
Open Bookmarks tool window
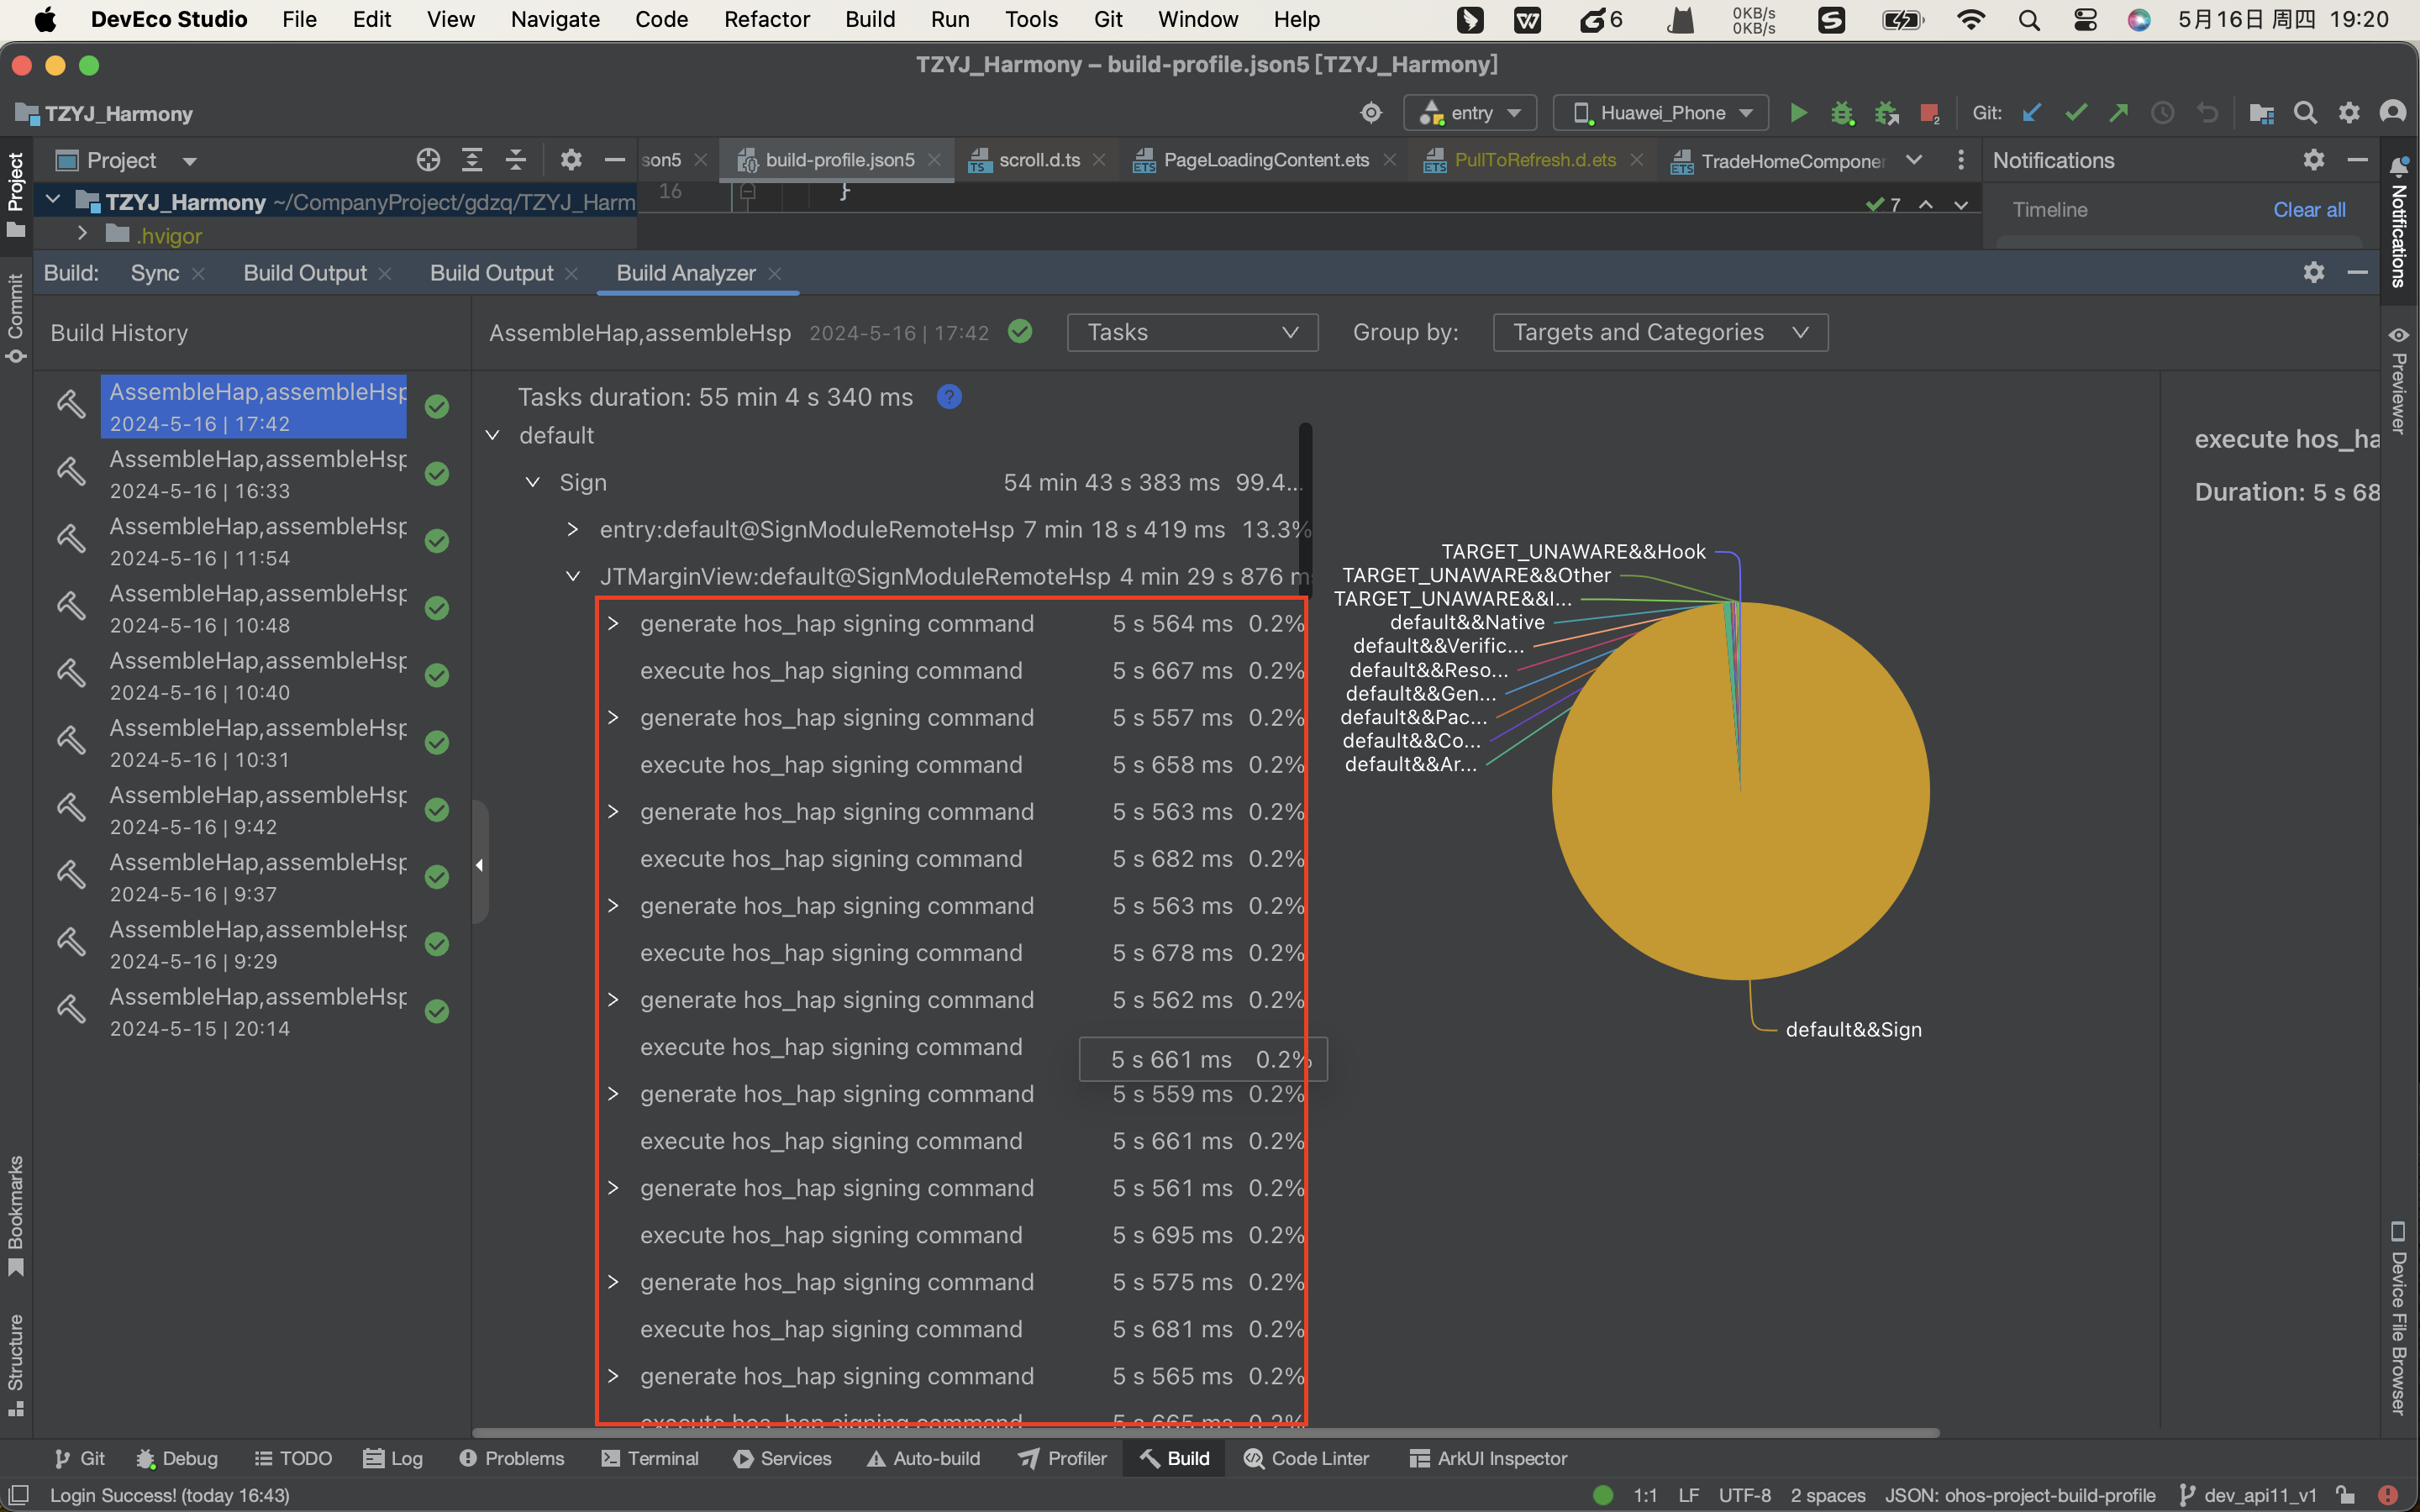(x=15, y=1216)
